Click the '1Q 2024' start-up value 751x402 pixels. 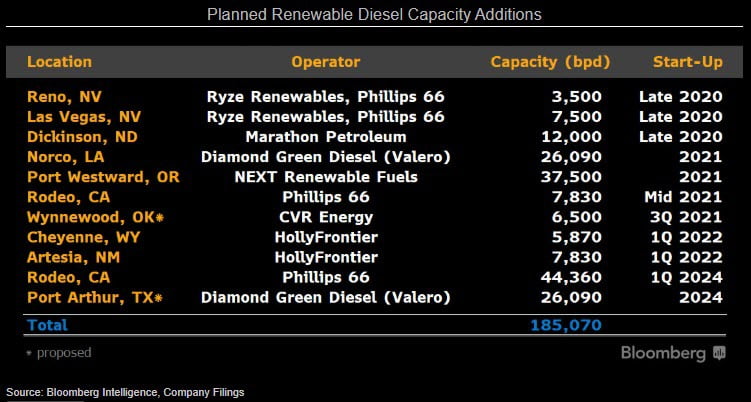coord(686,278)
